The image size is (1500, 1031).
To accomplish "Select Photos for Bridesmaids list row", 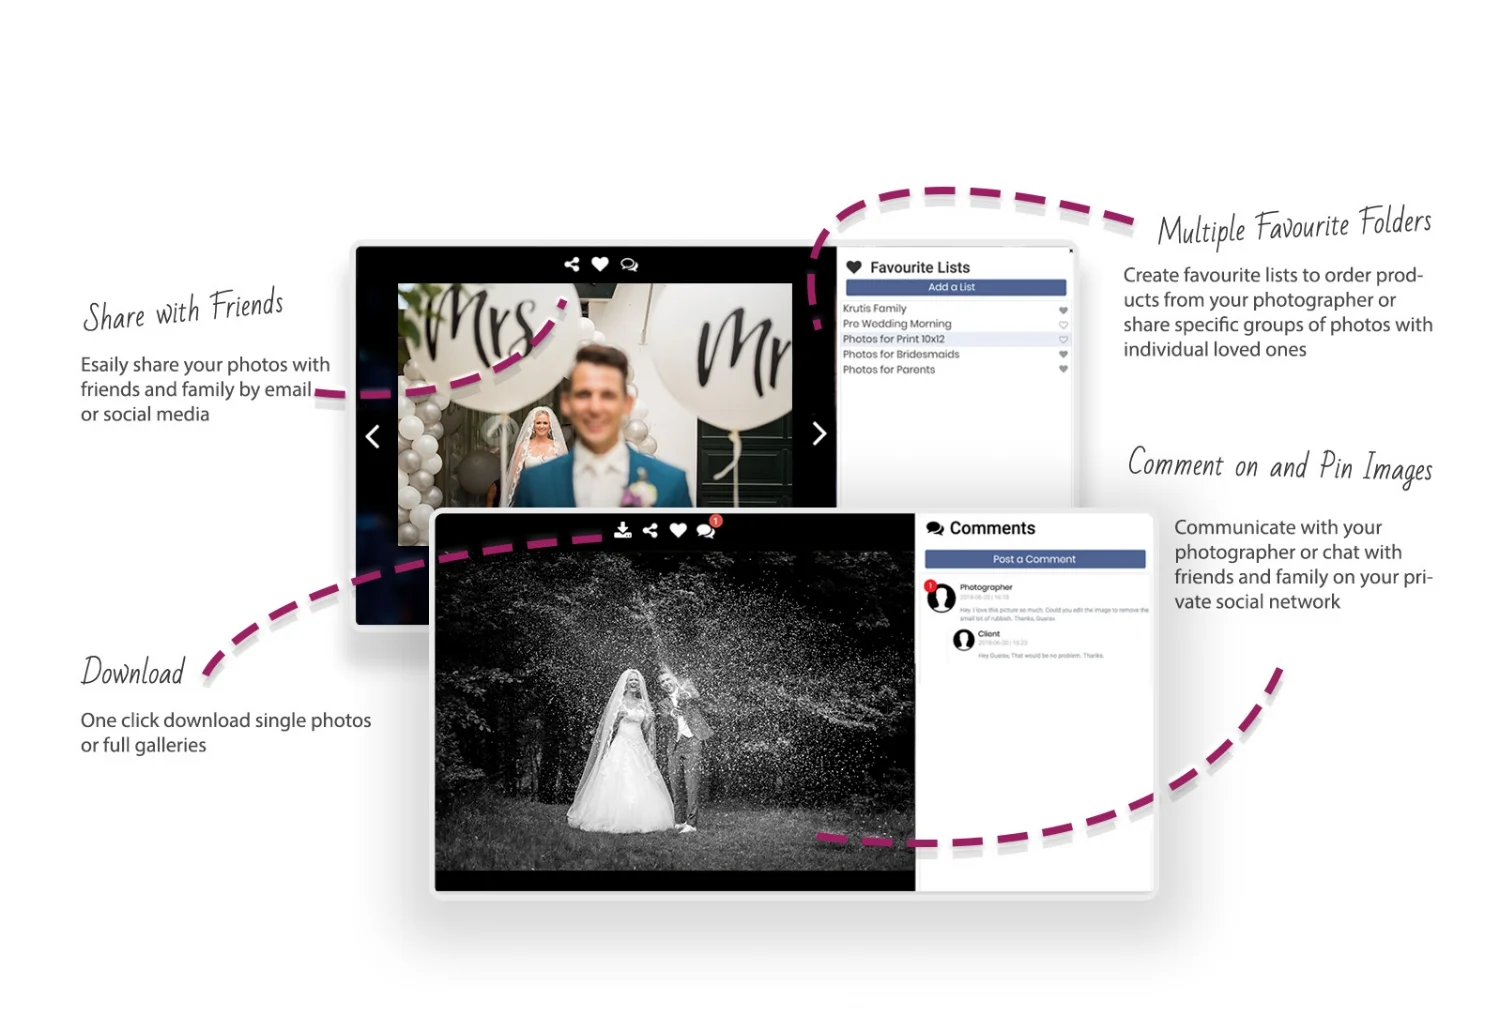I will tap(955, 354).
